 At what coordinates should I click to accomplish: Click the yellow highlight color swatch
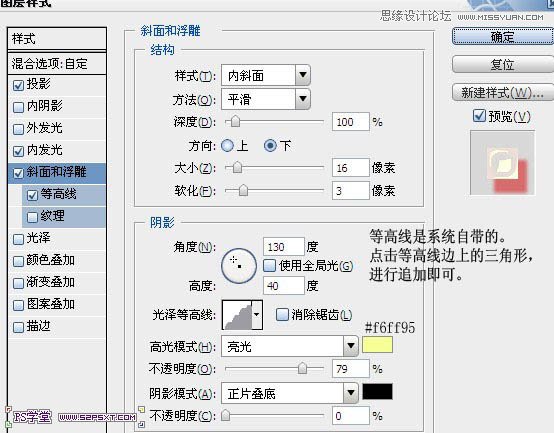pos(377,345)
